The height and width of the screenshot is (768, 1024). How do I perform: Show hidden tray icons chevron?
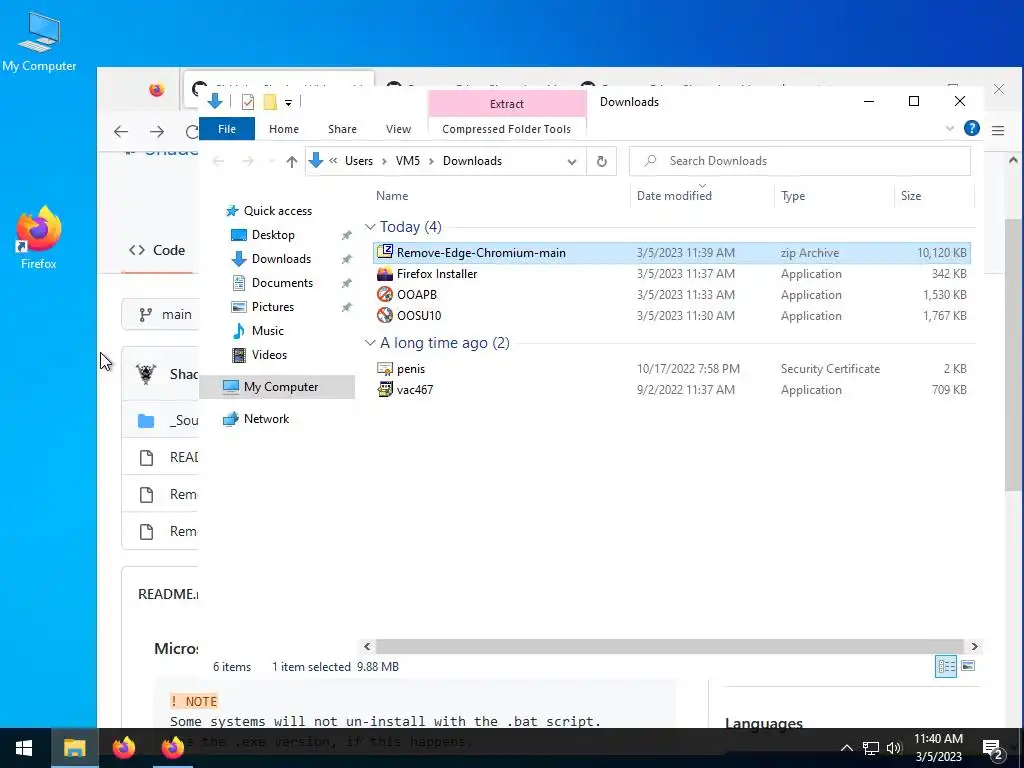[x=846, y=748]
